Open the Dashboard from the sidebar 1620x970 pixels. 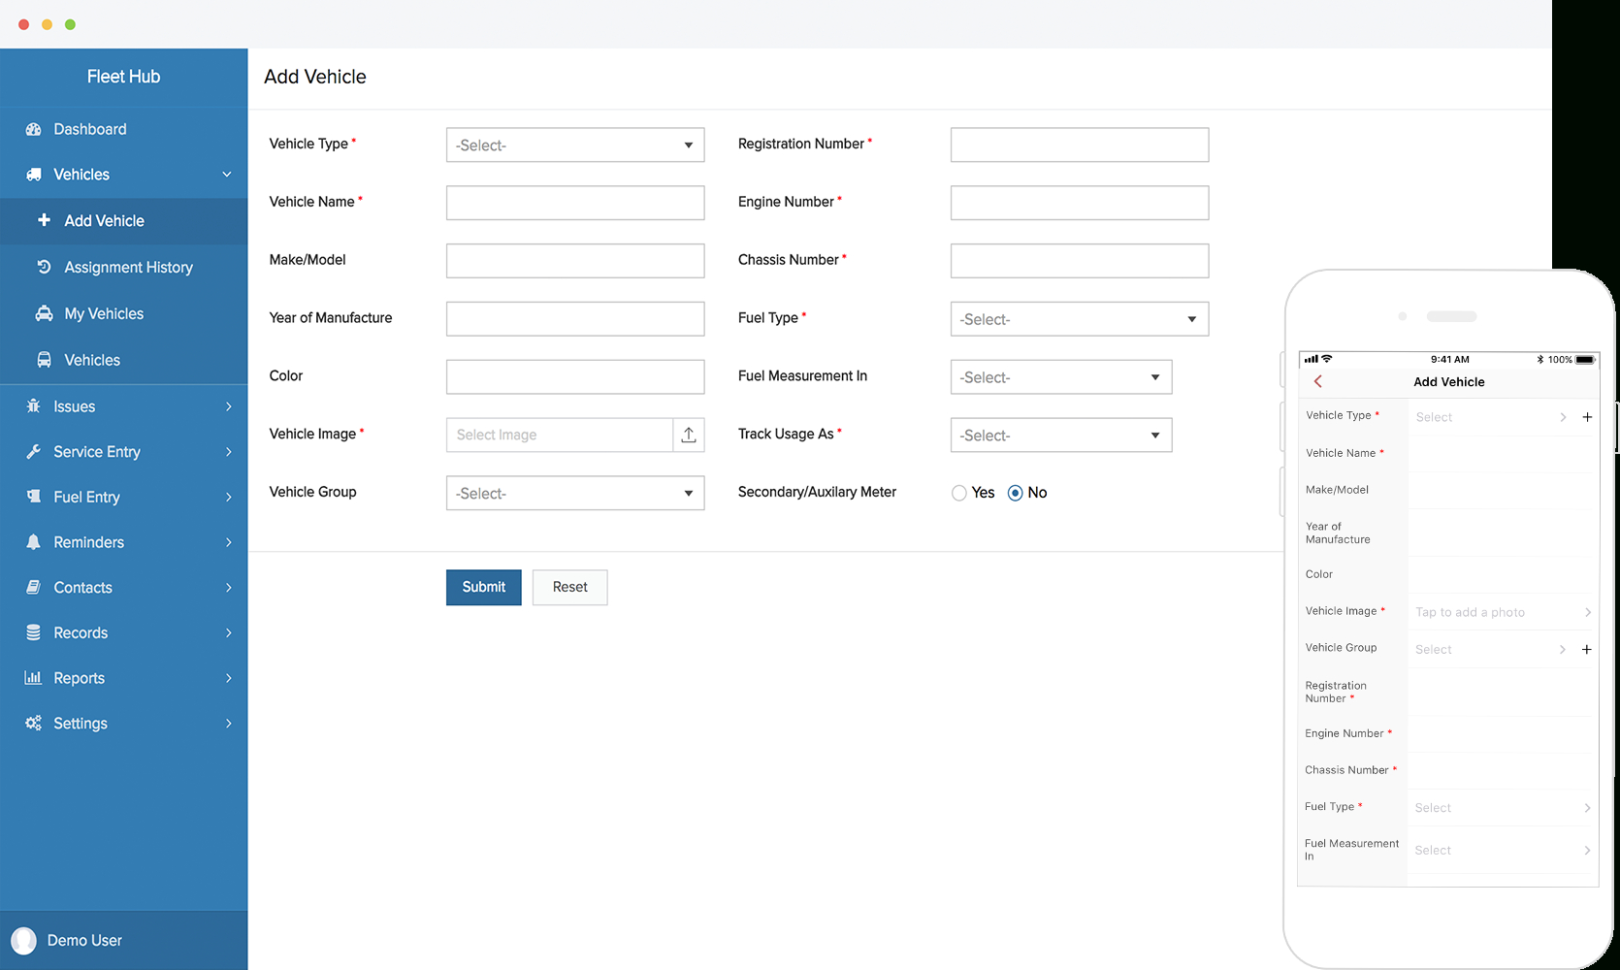point(90,129)
